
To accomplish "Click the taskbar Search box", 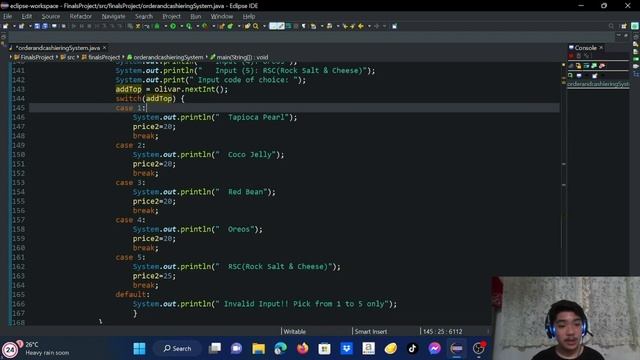I will (177, 348).
